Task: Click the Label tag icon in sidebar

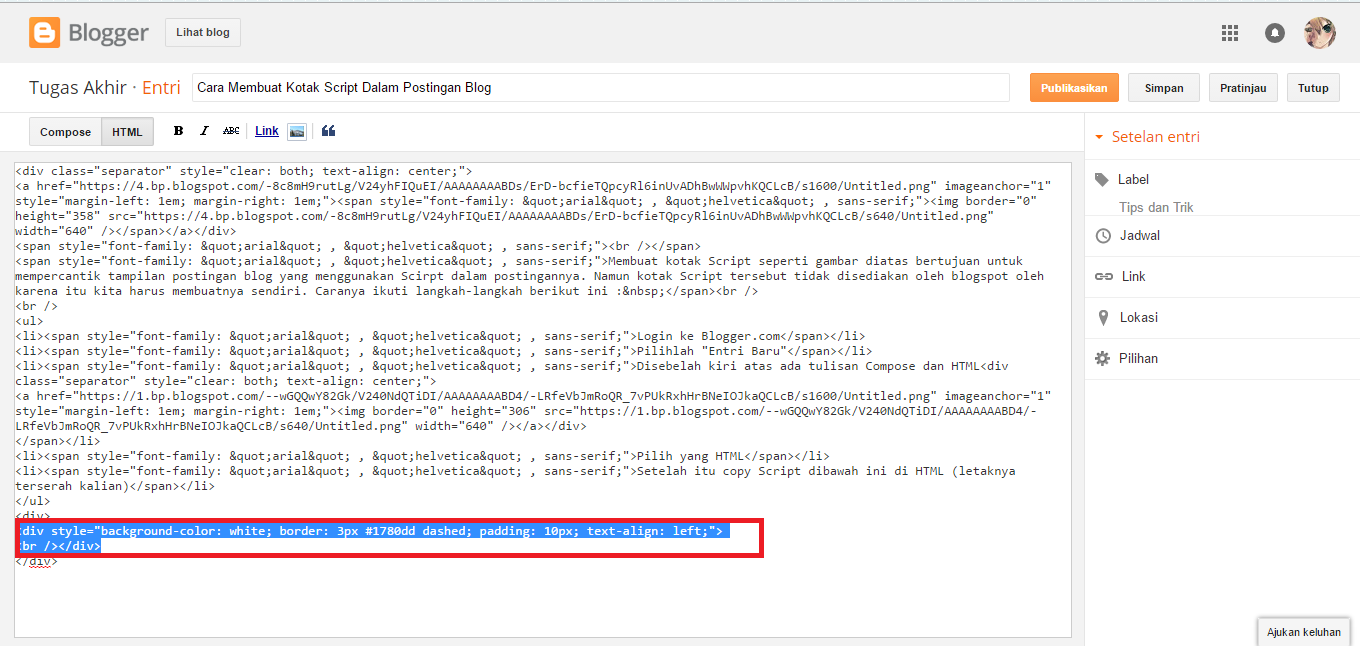Action: pos(1103,180)
